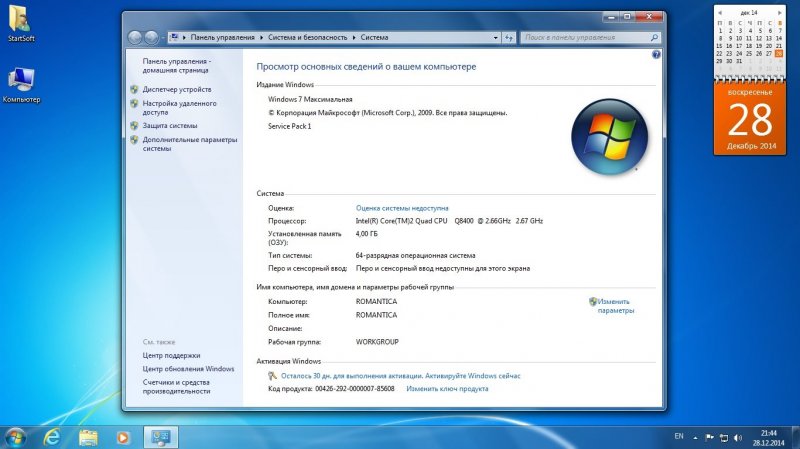Click Изменить параметры link
This screenshot has height=449, width=800.
(616, 306)
